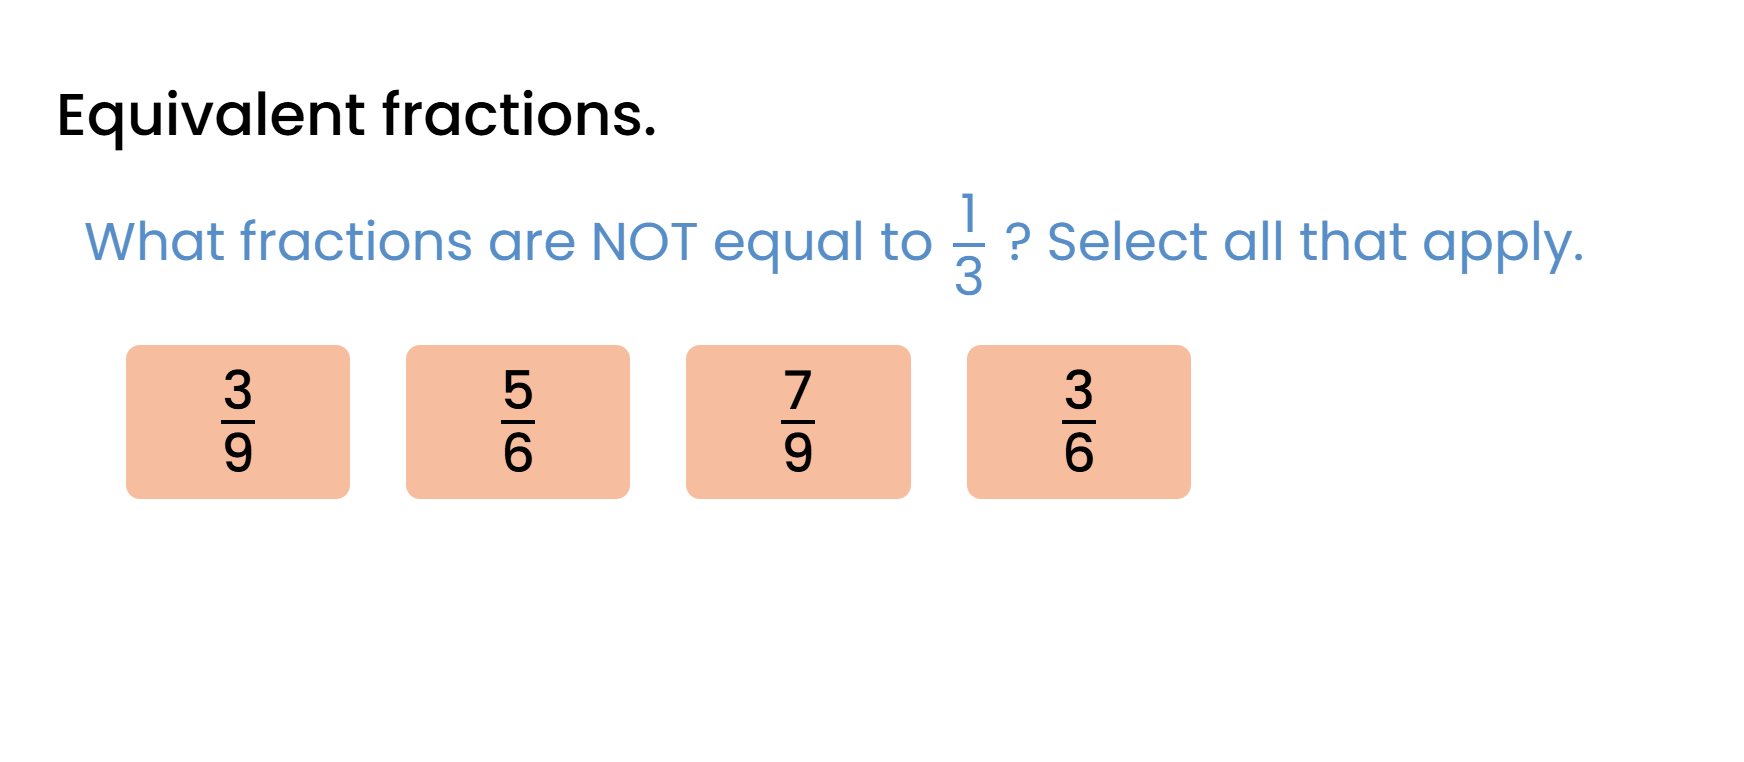
Task: Click the numerator 3 in the 3/9 tile
Action: pyautogui.click(x=238, y=390)
